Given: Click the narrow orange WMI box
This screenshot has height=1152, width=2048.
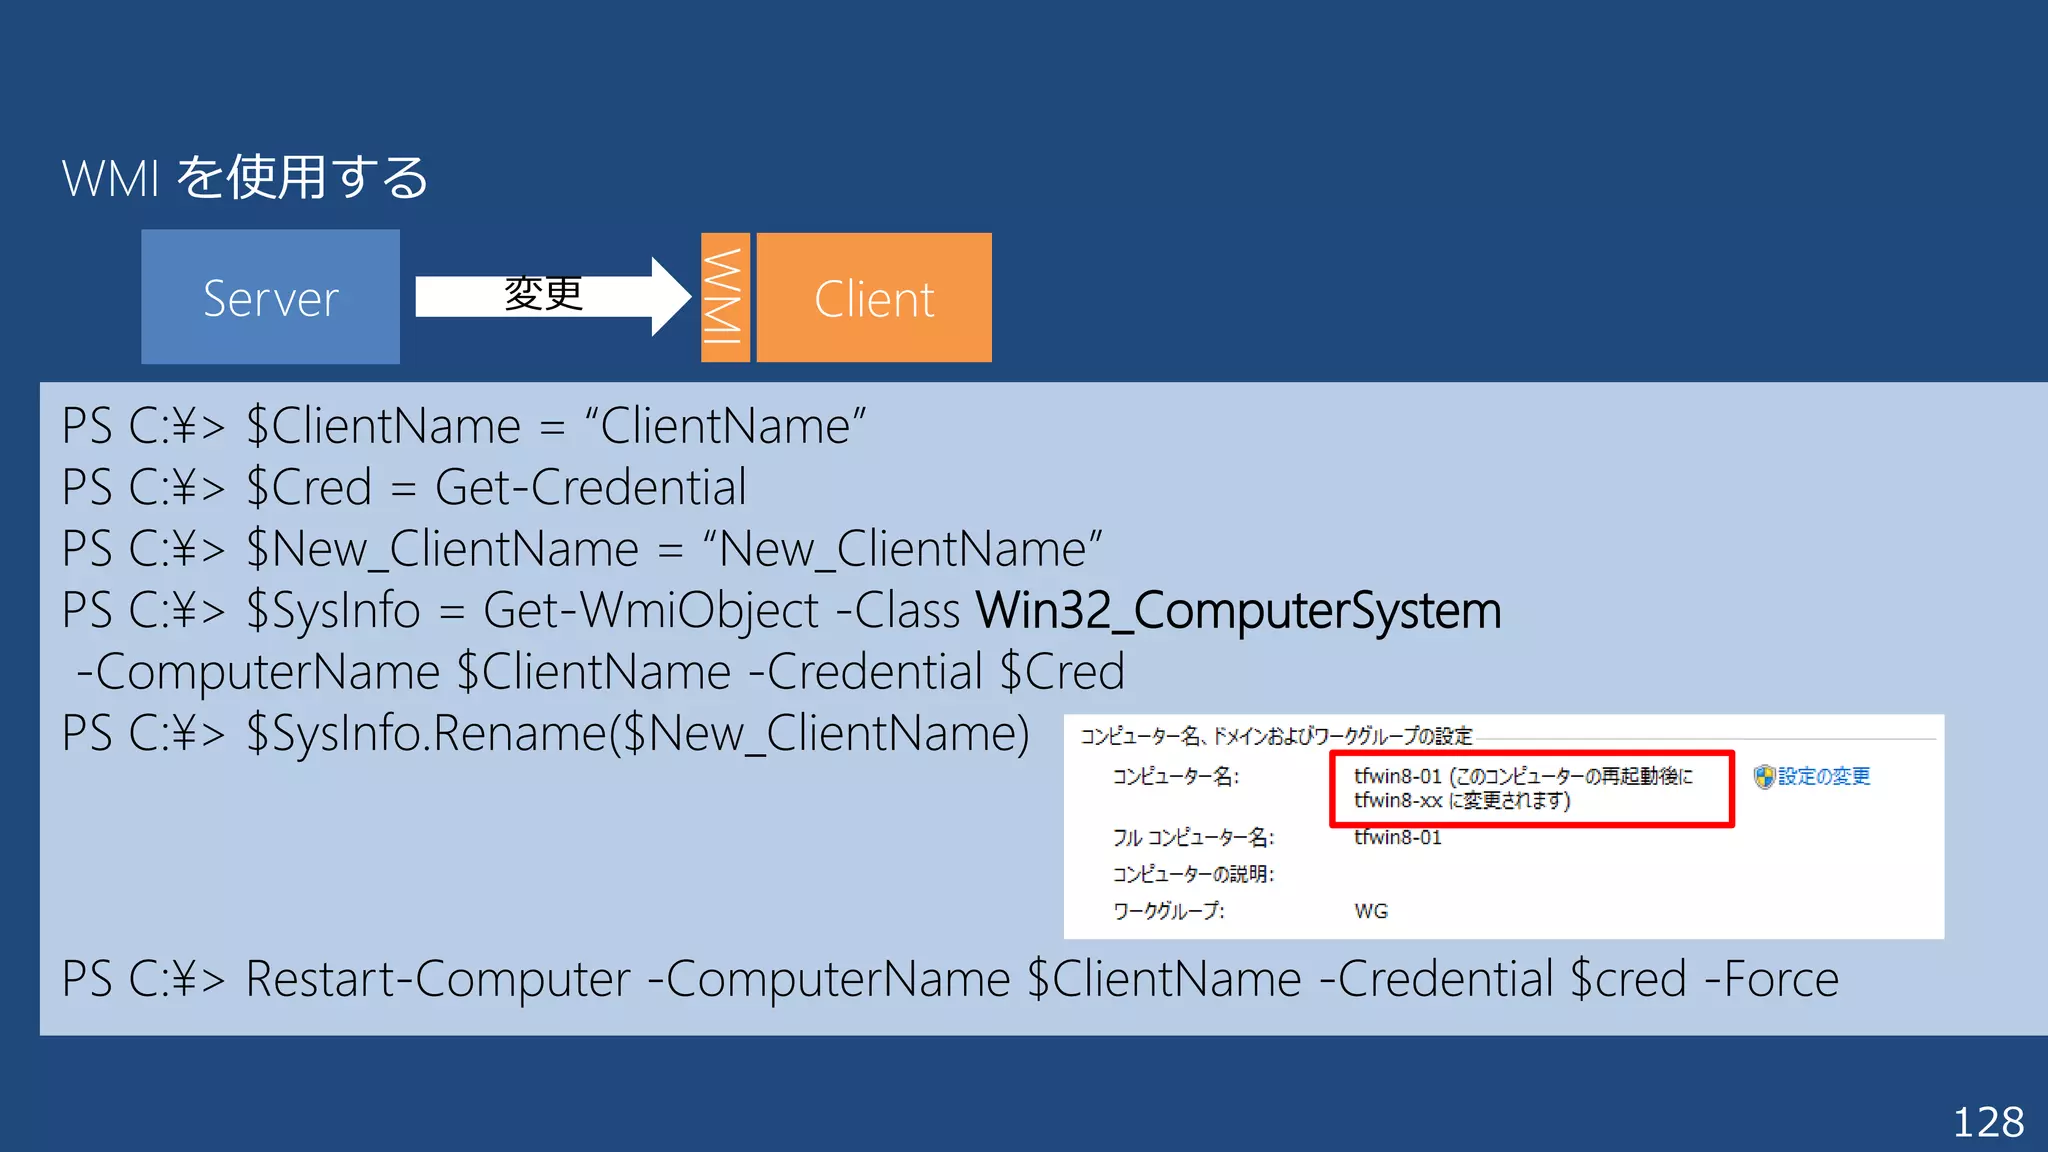Looking at the screenshot, I should tap(725, 297).
